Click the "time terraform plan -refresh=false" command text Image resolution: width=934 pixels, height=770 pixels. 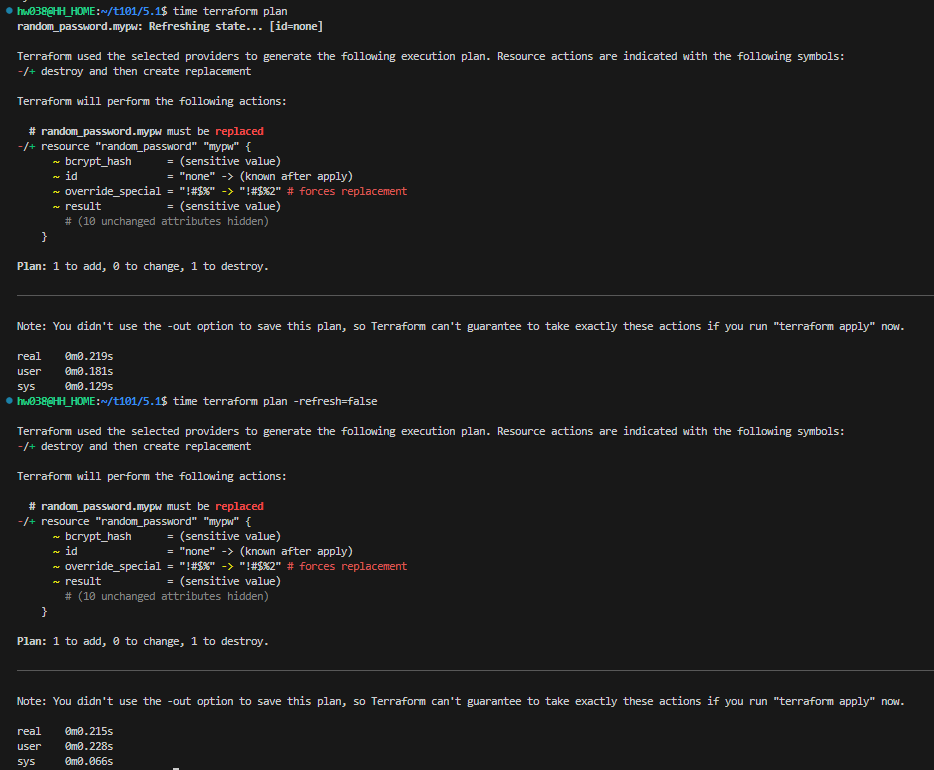tap(275, 401)
